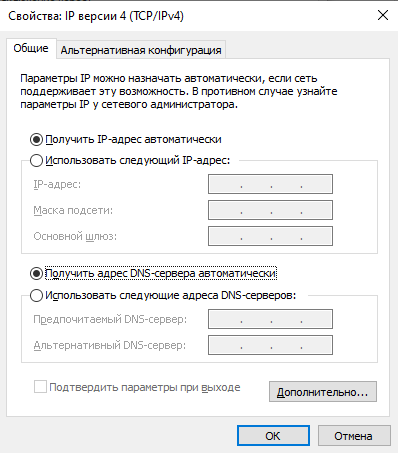Click the IP-адрес label text
The image size is (398, 453).
pos(57,184)
